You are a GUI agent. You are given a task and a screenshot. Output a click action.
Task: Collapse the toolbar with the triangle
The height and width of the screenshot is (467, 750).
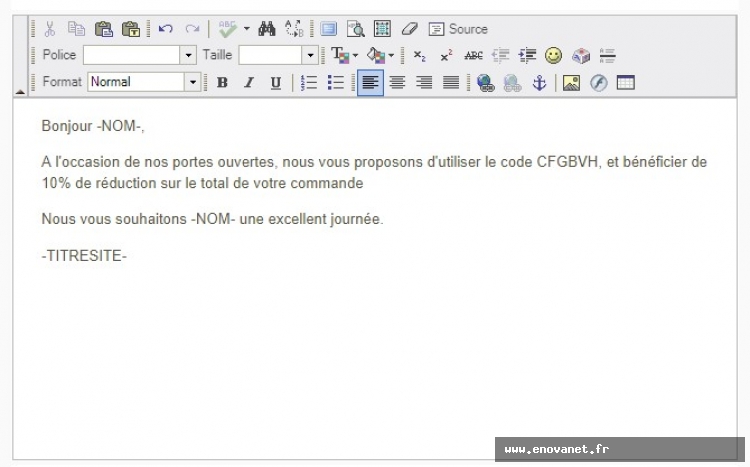[x=20, y=91]
